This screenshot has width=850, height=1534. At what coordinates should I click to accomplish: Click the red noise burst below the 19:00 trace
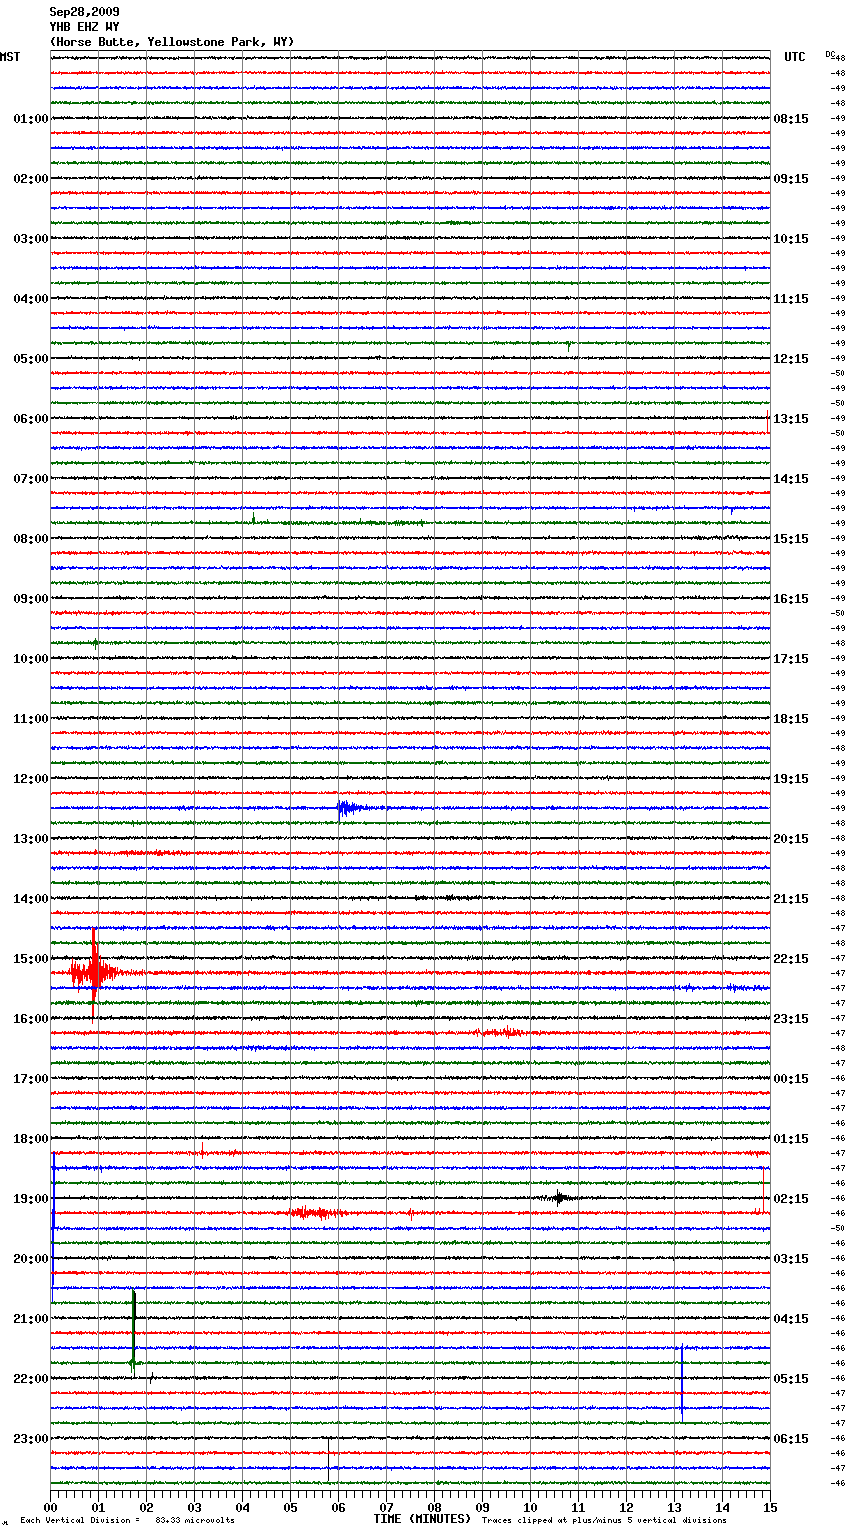[318, 1212]
